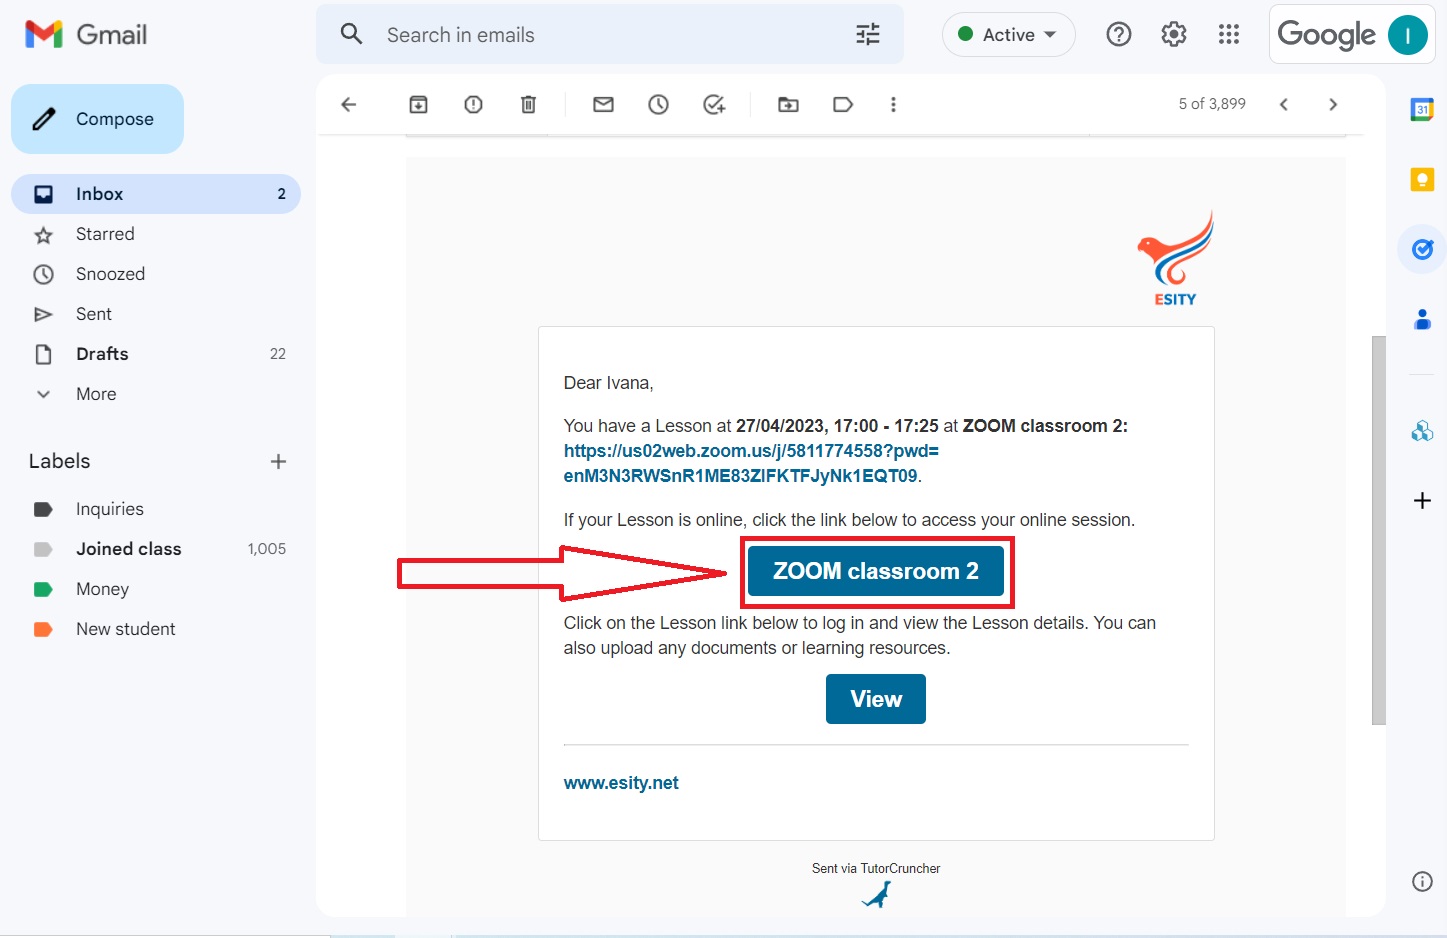
Task: Open Settings gear icon
Action: coord(1174,34)
